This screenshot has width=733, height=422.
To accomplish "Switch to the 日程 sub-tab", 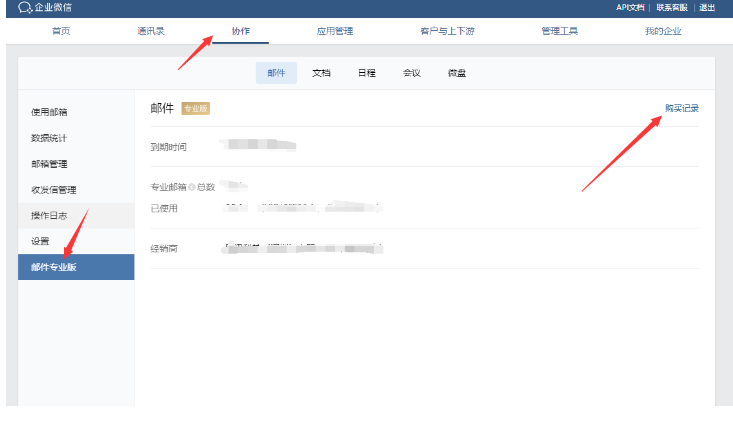I will click(x=367, y=73).
